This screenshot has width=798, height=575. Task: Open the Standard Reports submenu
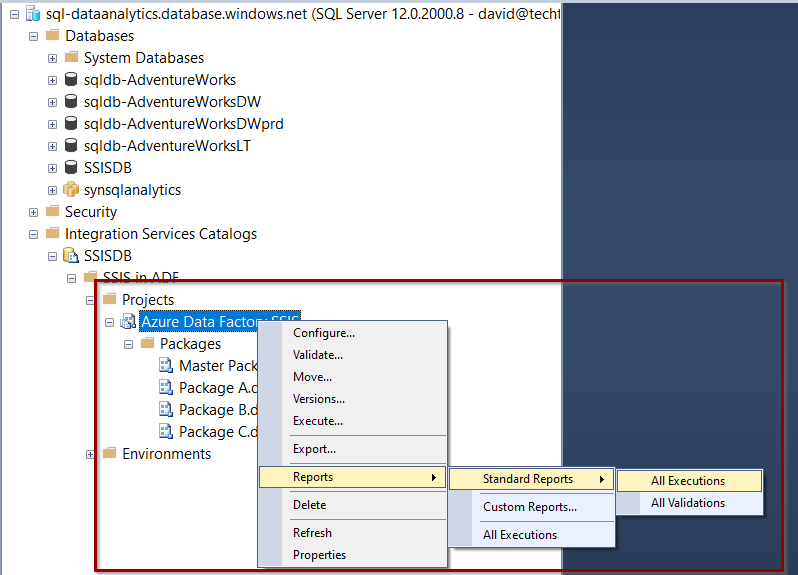(532, 479)
